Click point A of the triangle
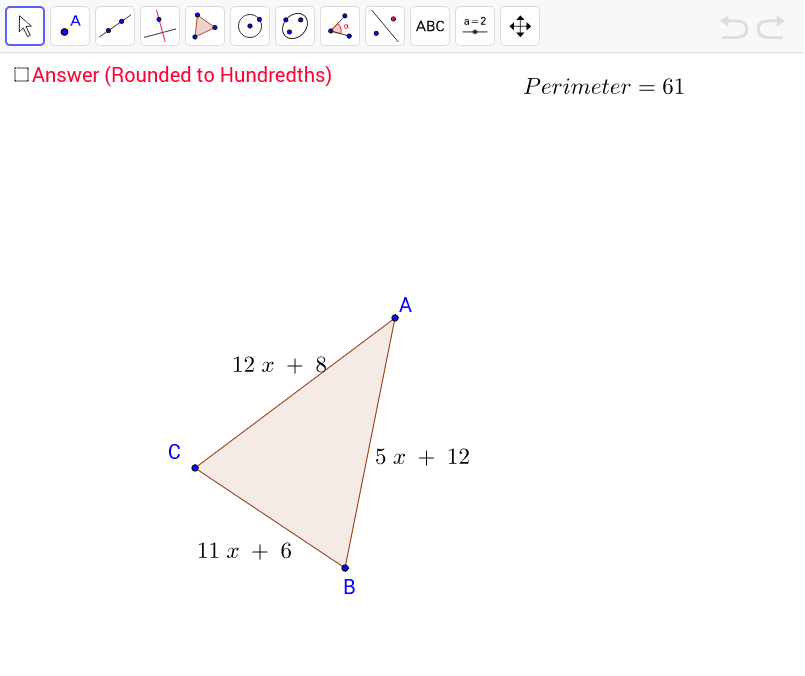The image size is (805, 676). pyautogui.click(x=395, y=318)
